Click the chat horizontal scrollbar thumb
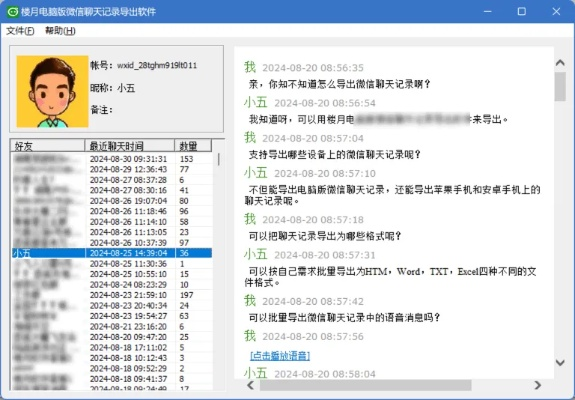Image resolution: width=575 pixels, height=400 pixels. point(366,385)
